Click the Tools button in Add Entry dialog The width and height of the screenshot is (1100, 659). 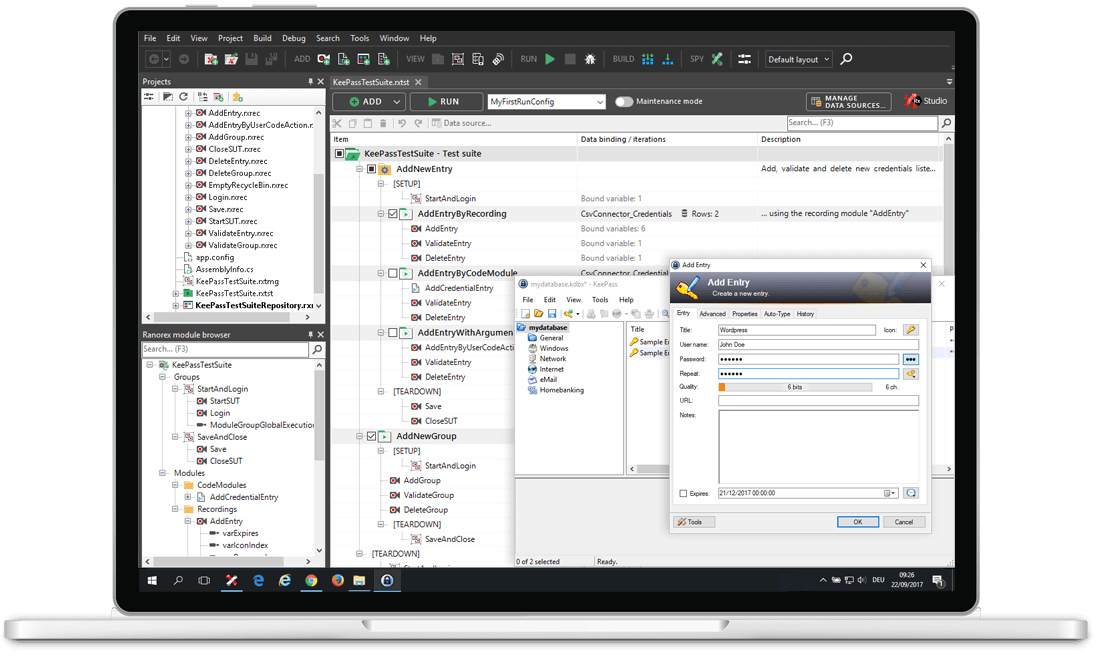pyautogui.click(x=694, y=522)
